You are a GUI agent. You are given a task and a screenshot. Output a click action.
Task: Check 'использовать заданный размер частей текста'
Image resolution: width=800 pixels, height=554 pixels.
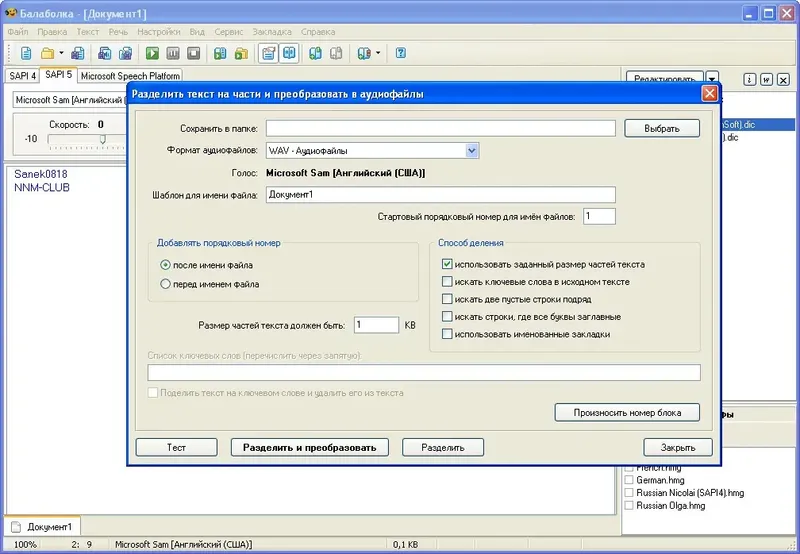(447, 264)
